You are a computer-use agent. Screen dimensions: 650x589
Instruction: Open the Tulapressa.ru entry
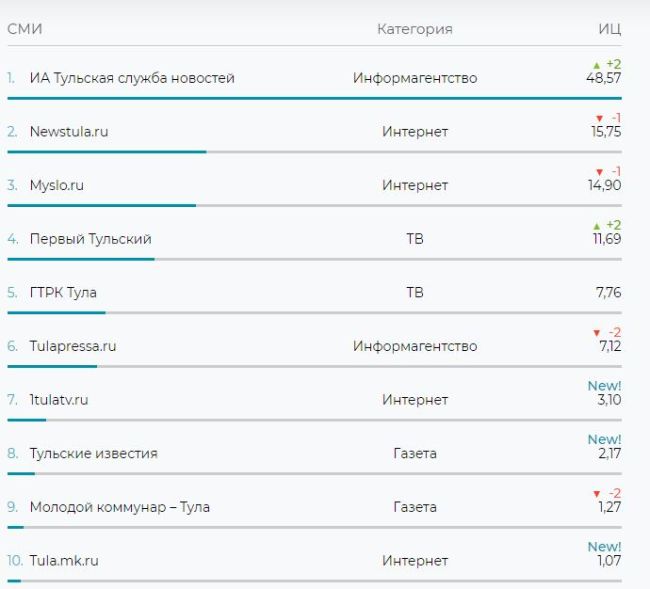(73, 346)
